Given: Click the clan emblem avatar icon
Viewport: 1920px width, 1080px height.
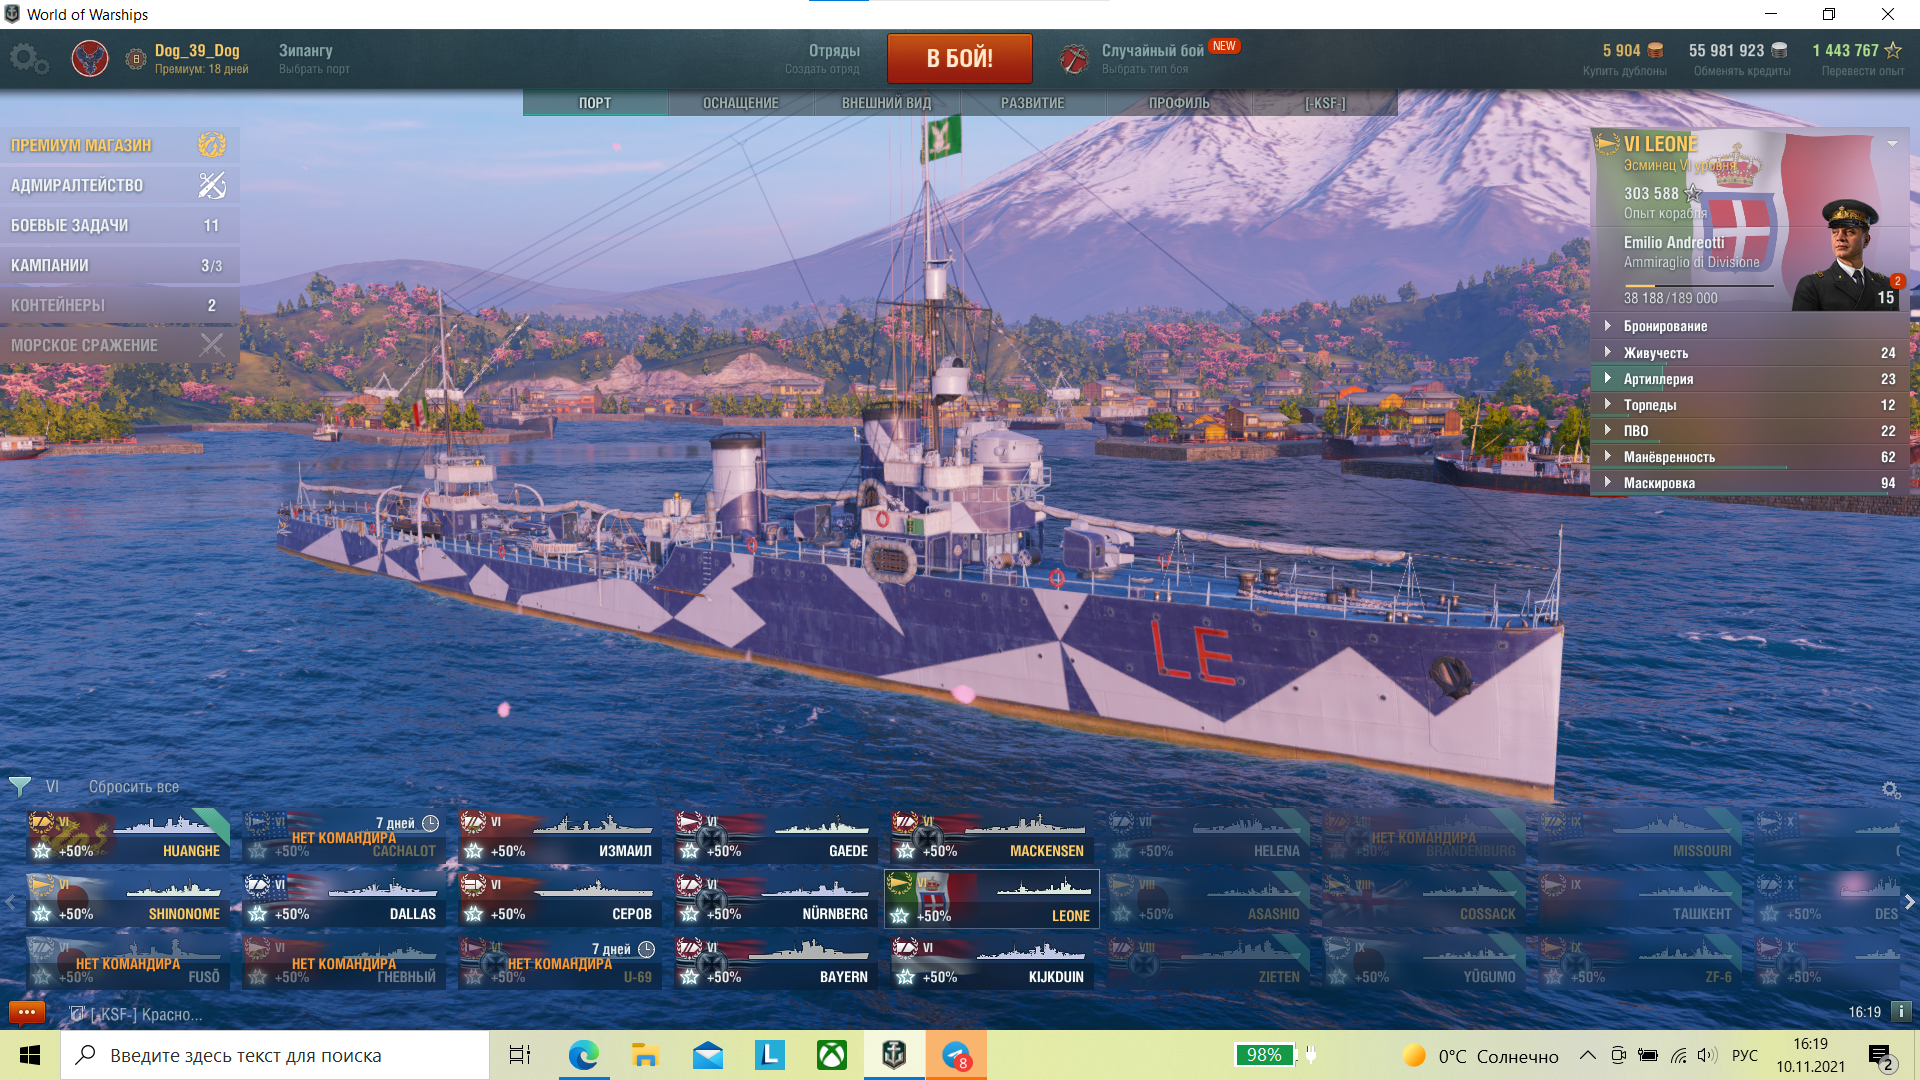Looking at the screenshot, I should click(x=90, y=59).
